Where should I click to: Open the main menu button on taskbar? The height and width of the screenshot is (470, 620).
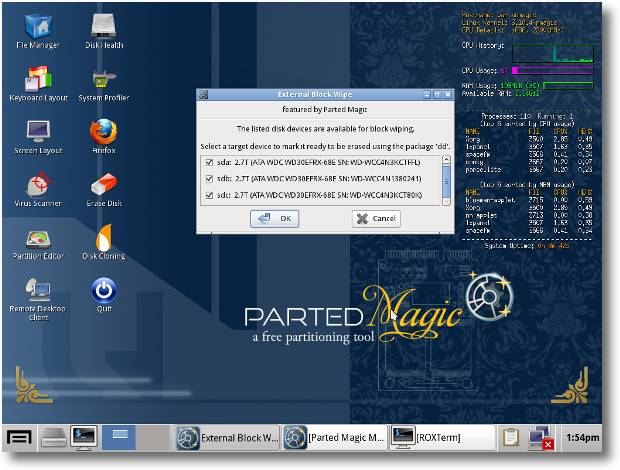coord(19,438)
